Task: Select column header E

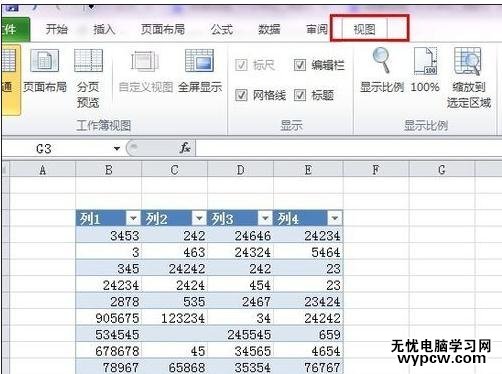Action: point(308,170)
